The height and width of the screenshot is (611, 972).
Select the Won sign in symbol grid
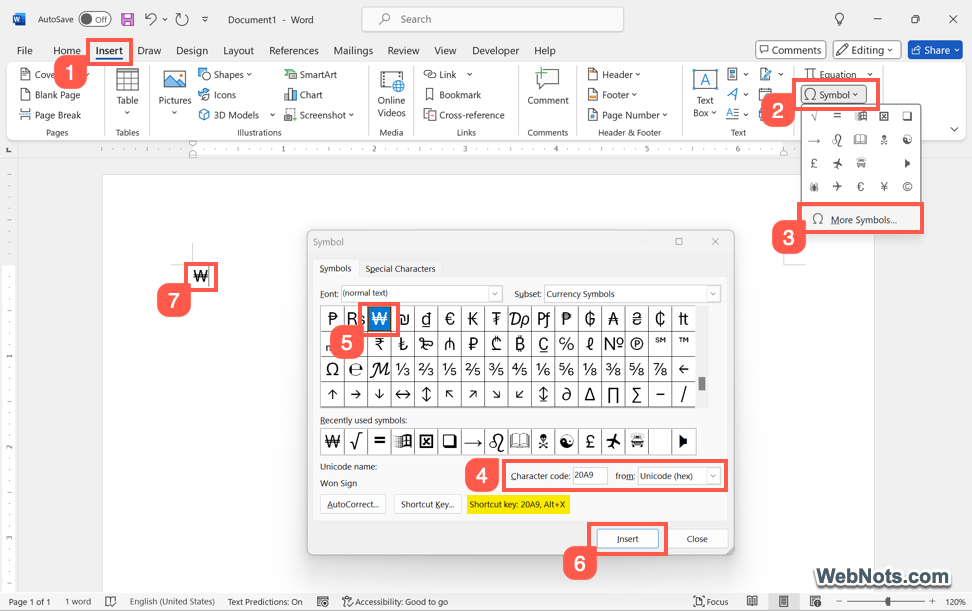point(379,319)
